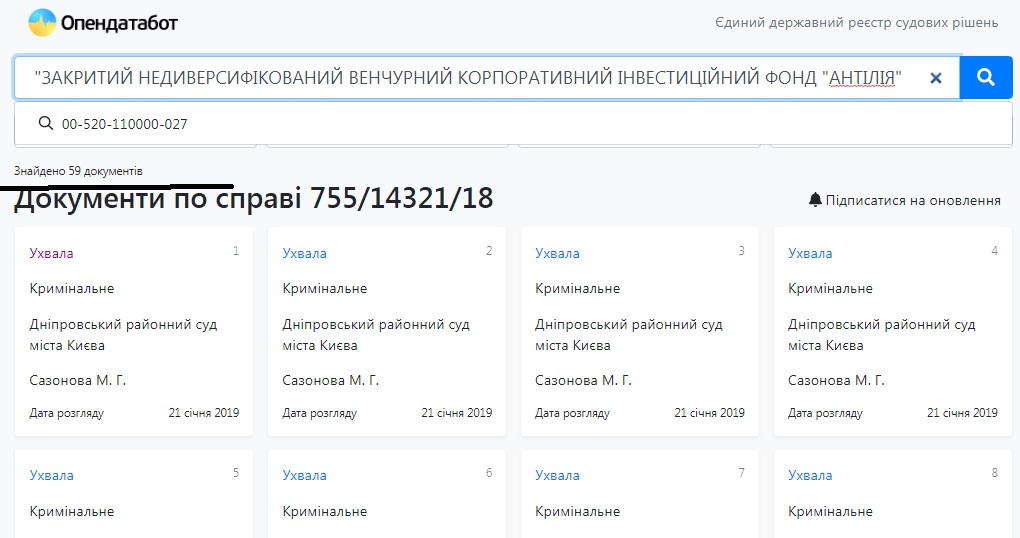Viewport: 1020px width, 538px height.
Task: Click judge Сазонова М. Г. in card 3
Action: point(583,380)
